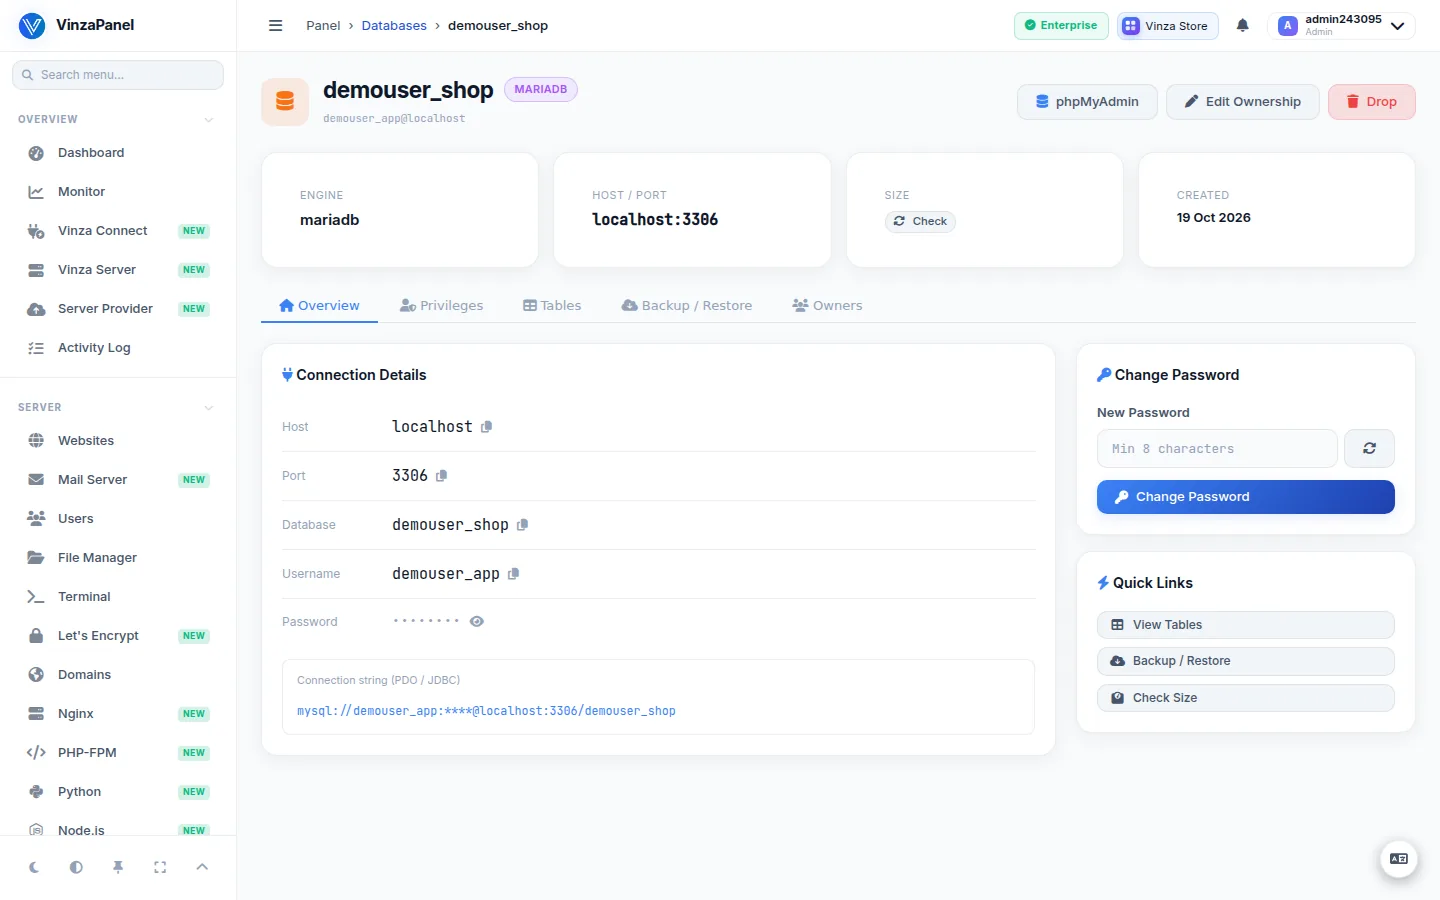
Task: Open the notifications bell
Action: (x=1242, y=26)
